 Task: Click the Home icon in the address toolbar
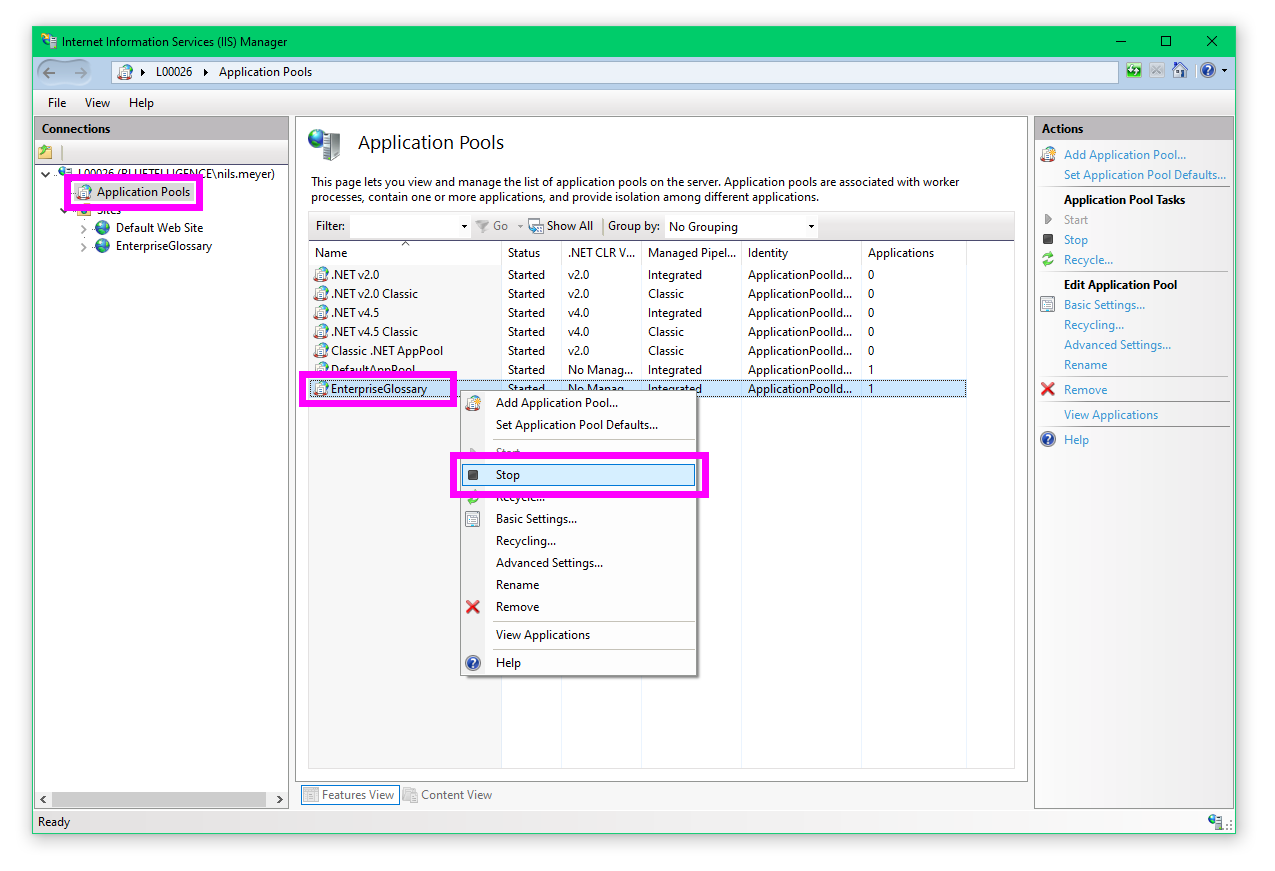[1180, 71]
